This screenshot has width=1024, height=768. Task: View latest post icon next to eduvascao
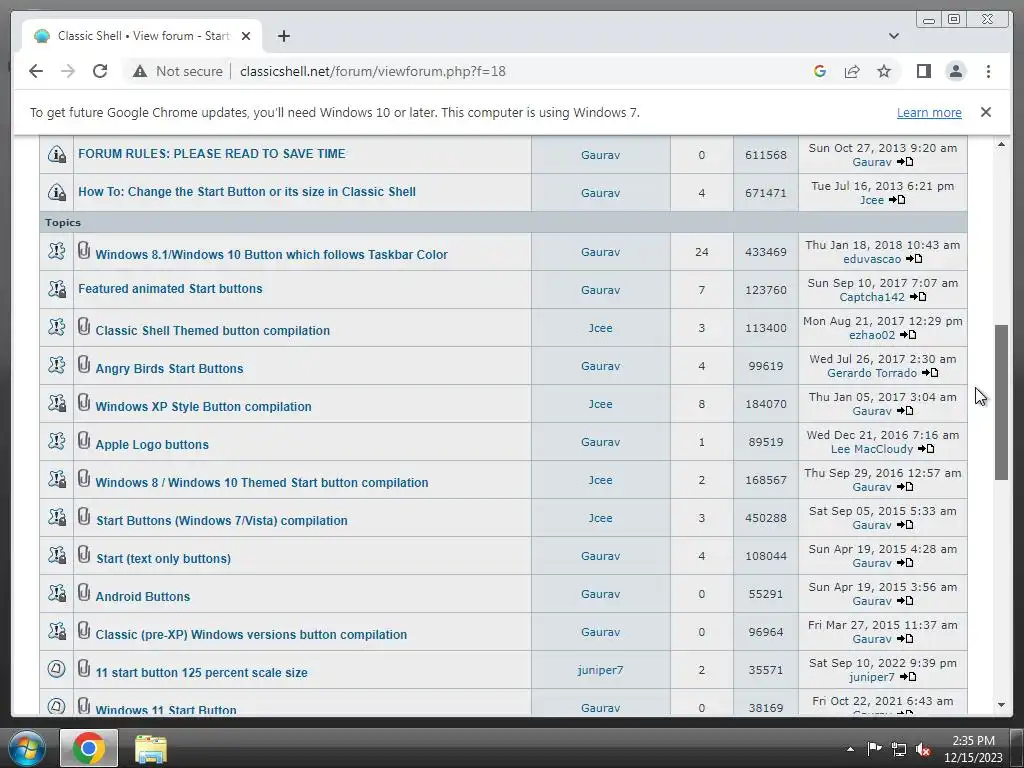pos(914,259)
